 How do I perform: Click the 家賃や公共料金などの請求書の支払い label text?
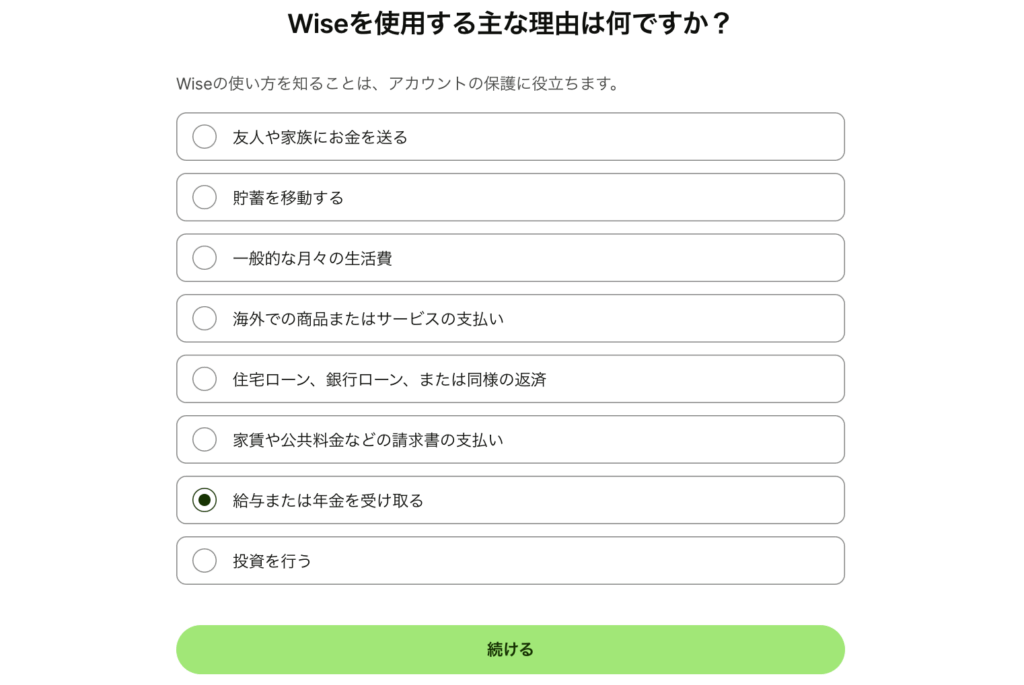point(368,440)
